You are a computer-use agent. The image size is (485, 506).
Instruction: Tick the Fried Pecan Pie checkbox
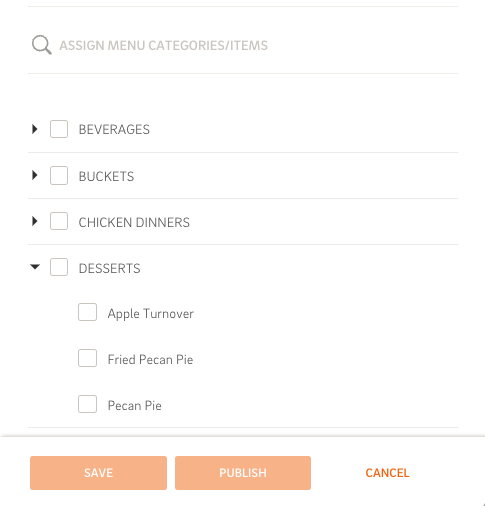tap(87, 358)
